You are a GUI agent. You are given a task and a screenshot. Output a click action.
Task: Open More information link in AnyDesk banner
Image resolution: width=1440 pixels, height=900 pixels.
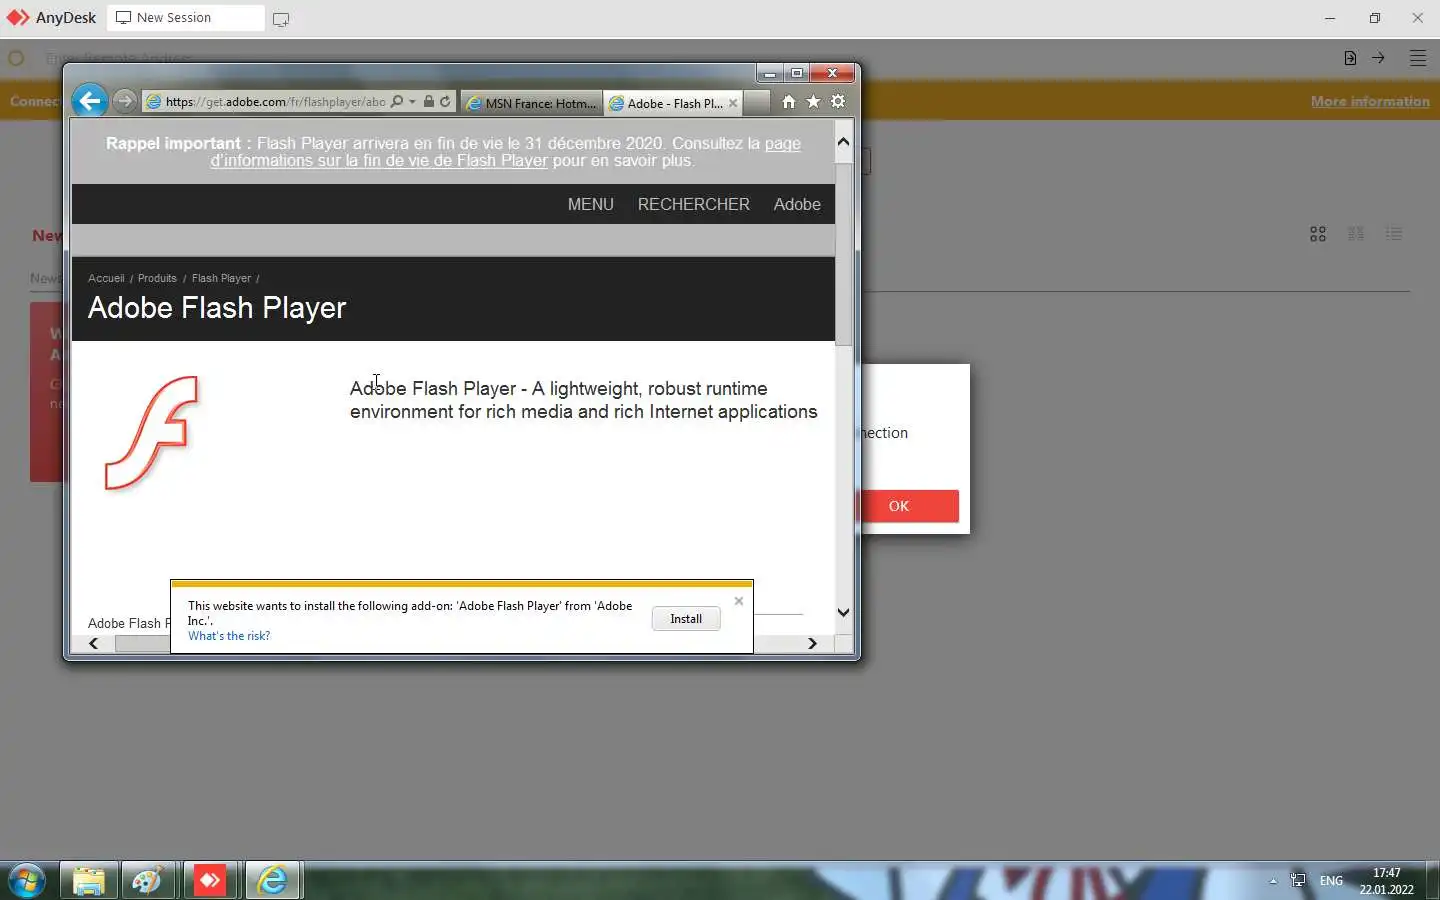tap(1370, 101)
